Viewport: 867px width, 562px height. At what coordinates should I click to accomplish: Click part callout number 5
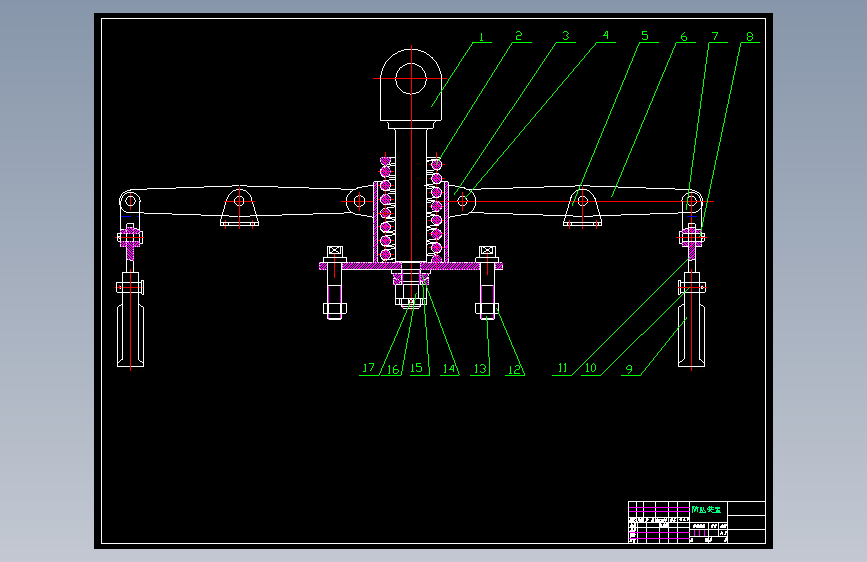pos(645,36)
